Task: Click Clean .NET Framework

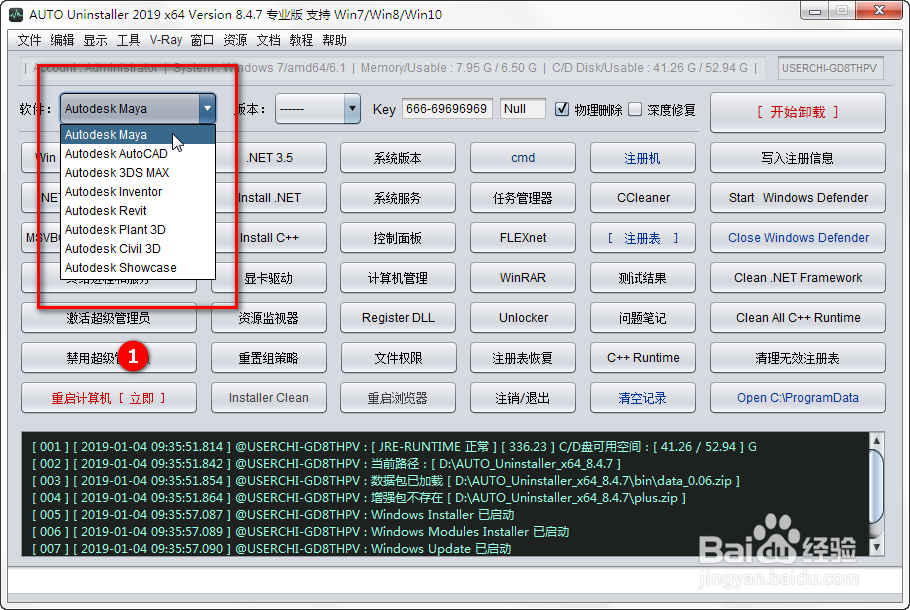Action: 797,278
